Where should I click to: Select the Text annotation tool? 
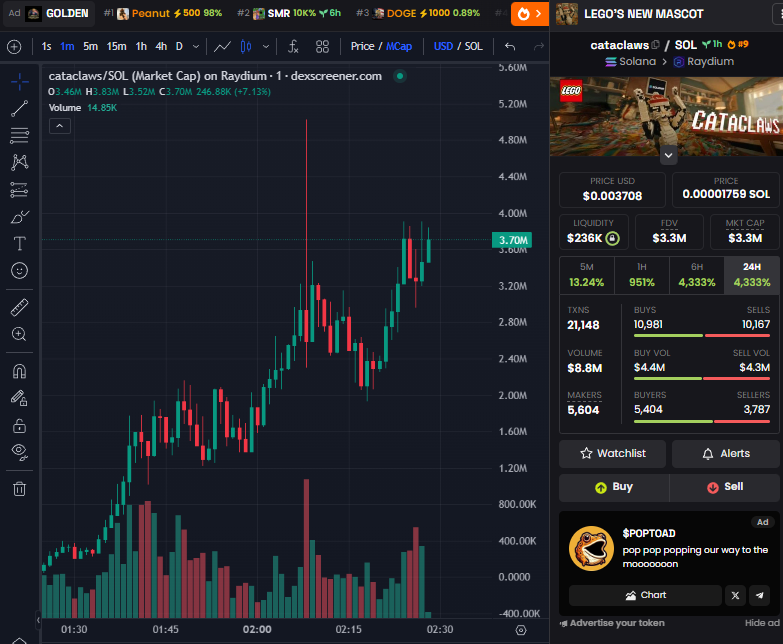(19, 244)
